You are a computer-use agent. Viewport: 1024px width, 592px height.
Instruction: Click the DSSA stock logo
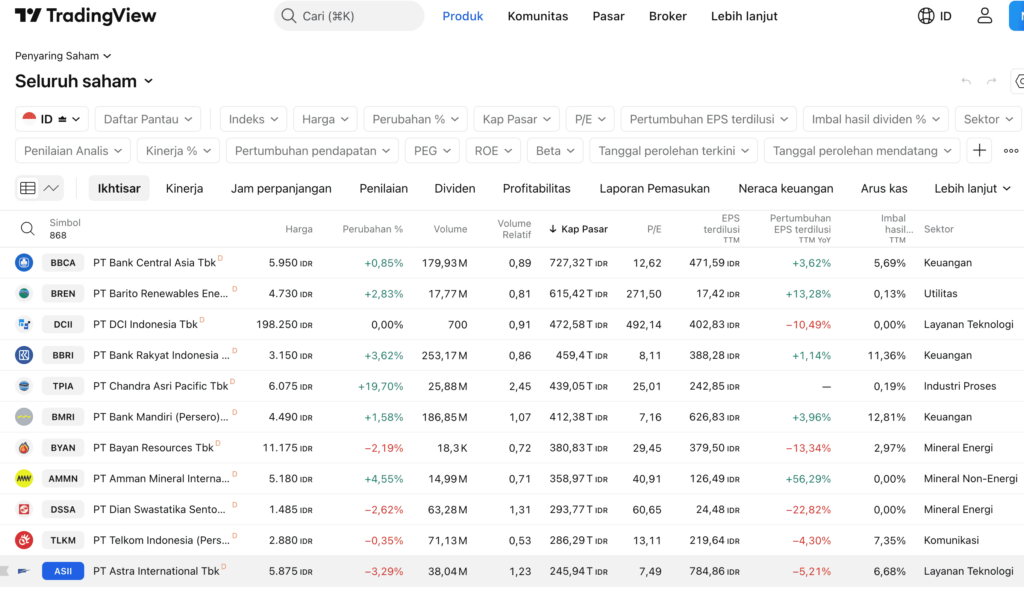click(x=24, y=509)
